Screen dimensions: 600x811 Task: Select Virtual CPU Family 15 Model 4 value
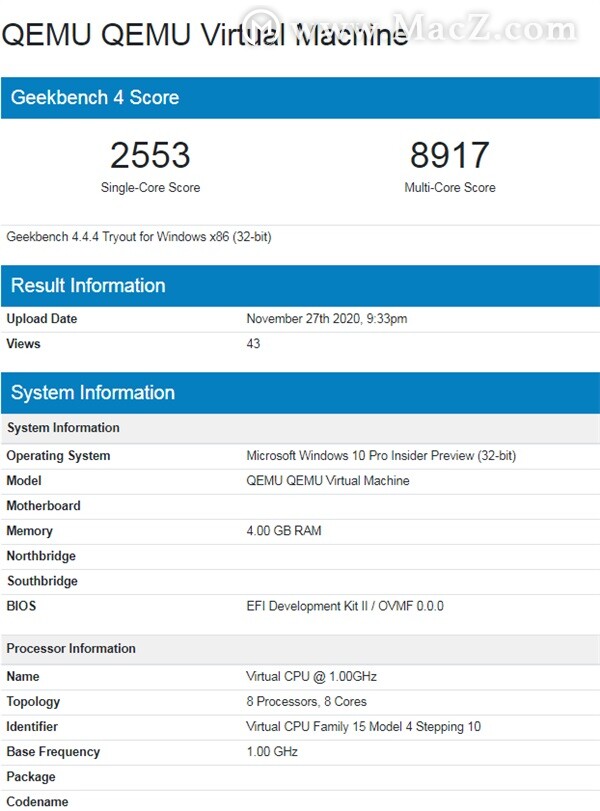[364, 727]
